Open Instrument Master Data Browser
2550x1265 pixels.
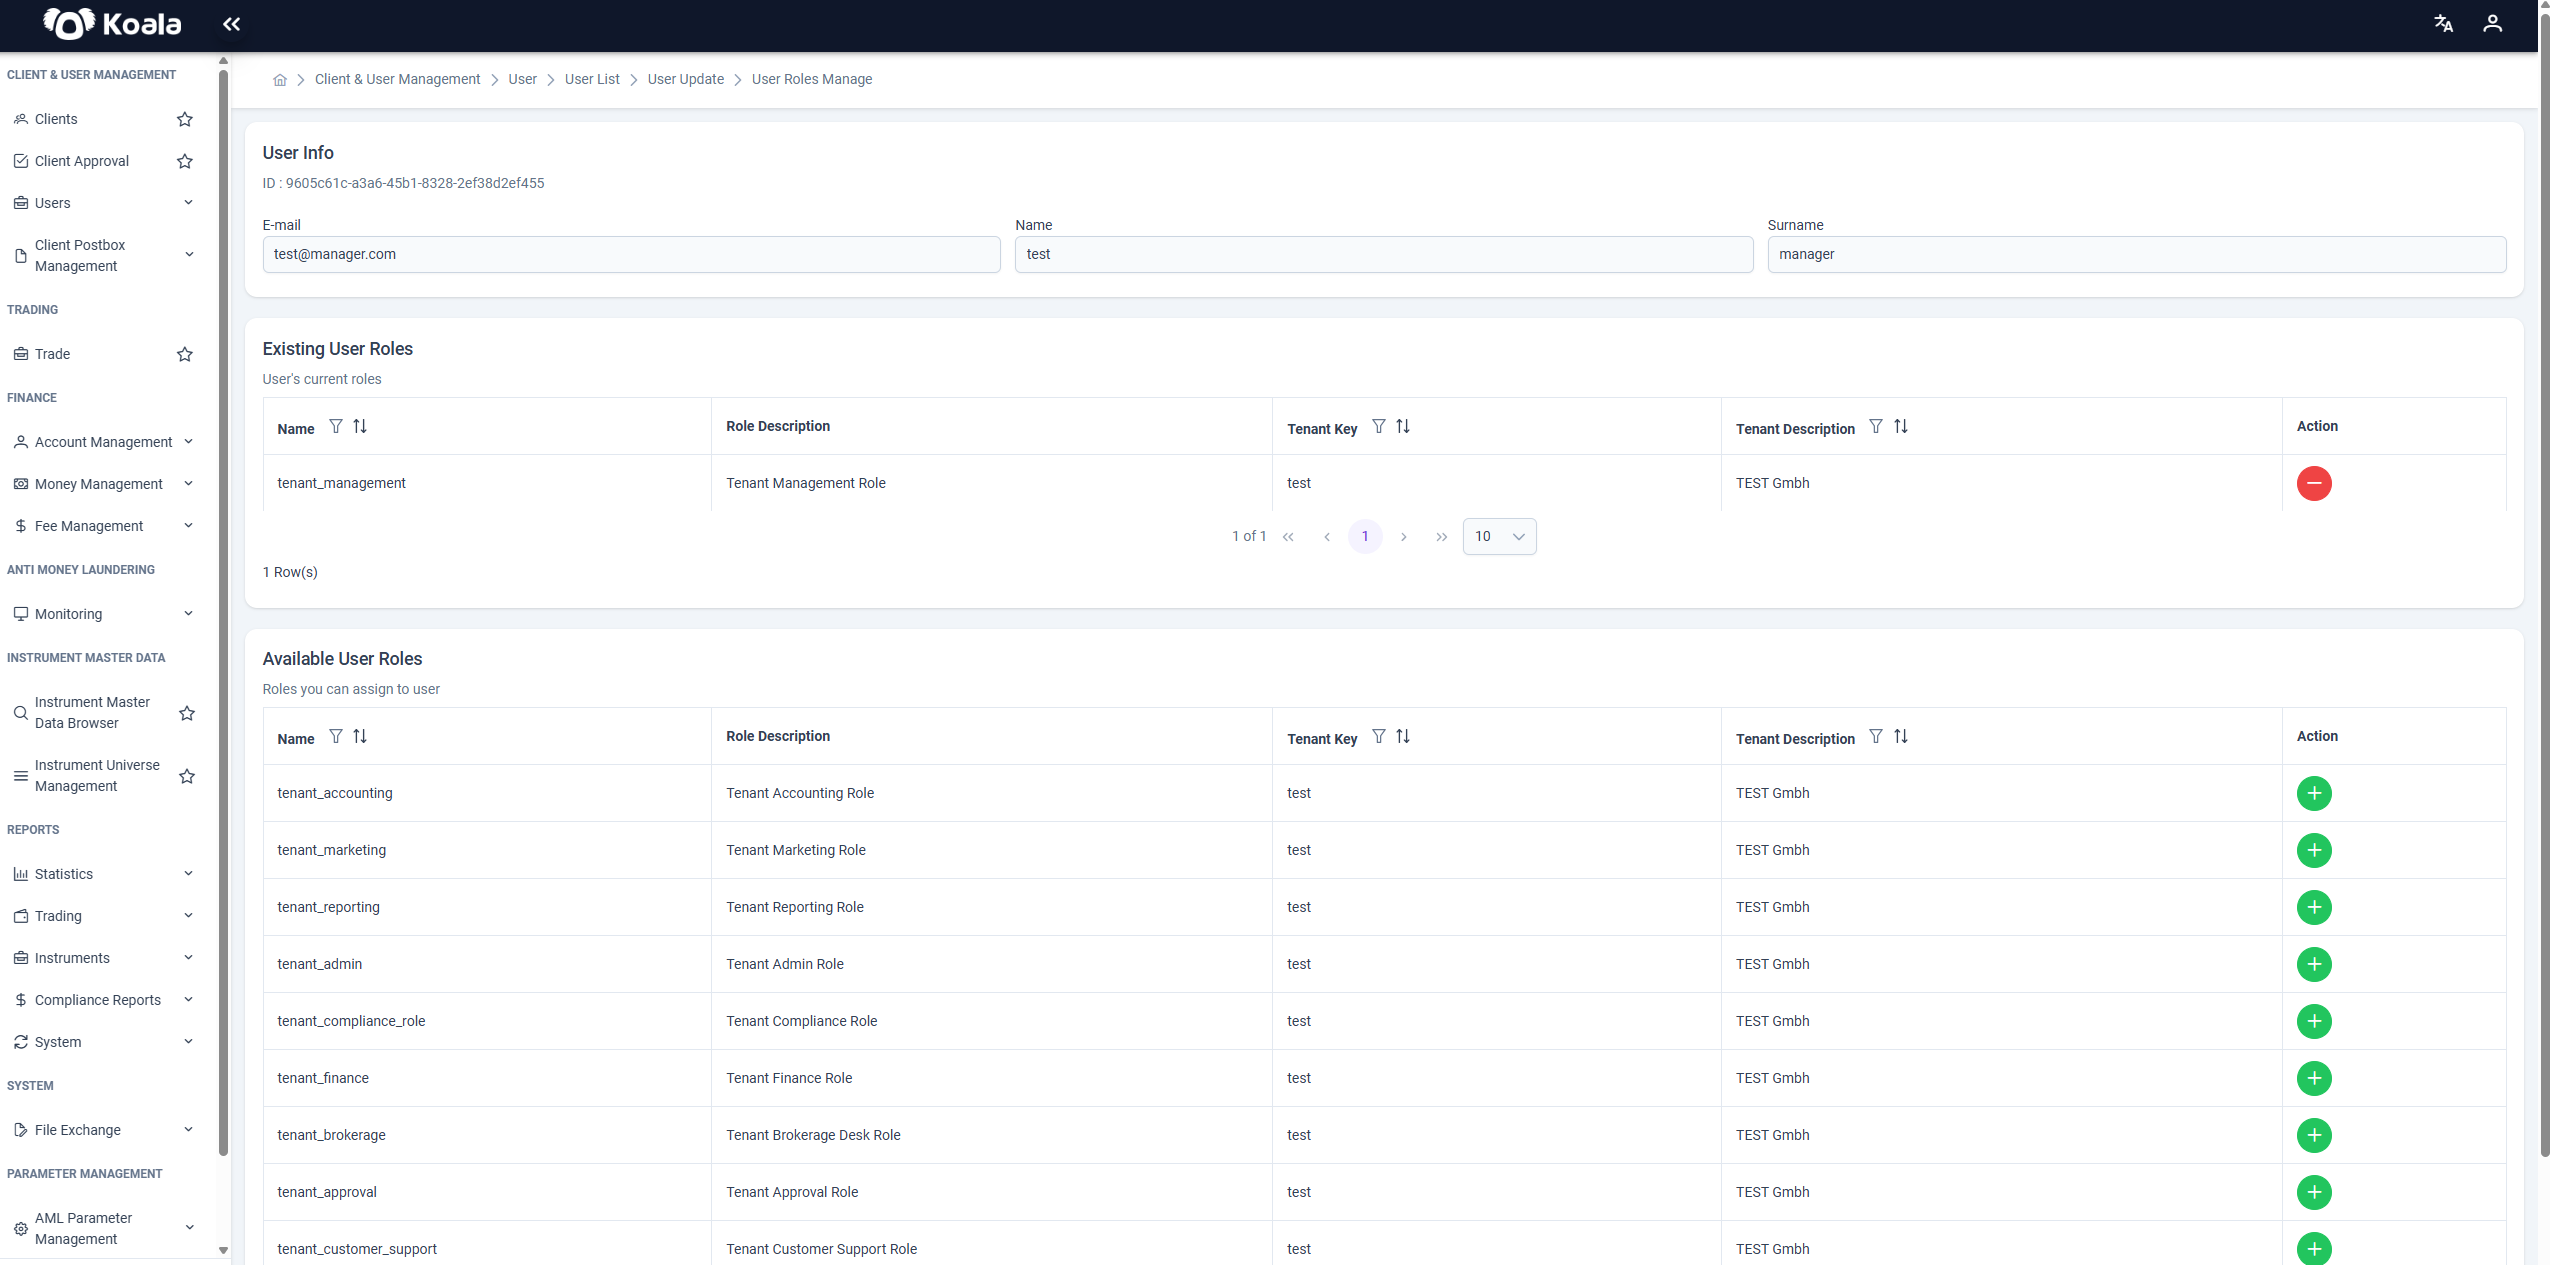tap(92, 713)
